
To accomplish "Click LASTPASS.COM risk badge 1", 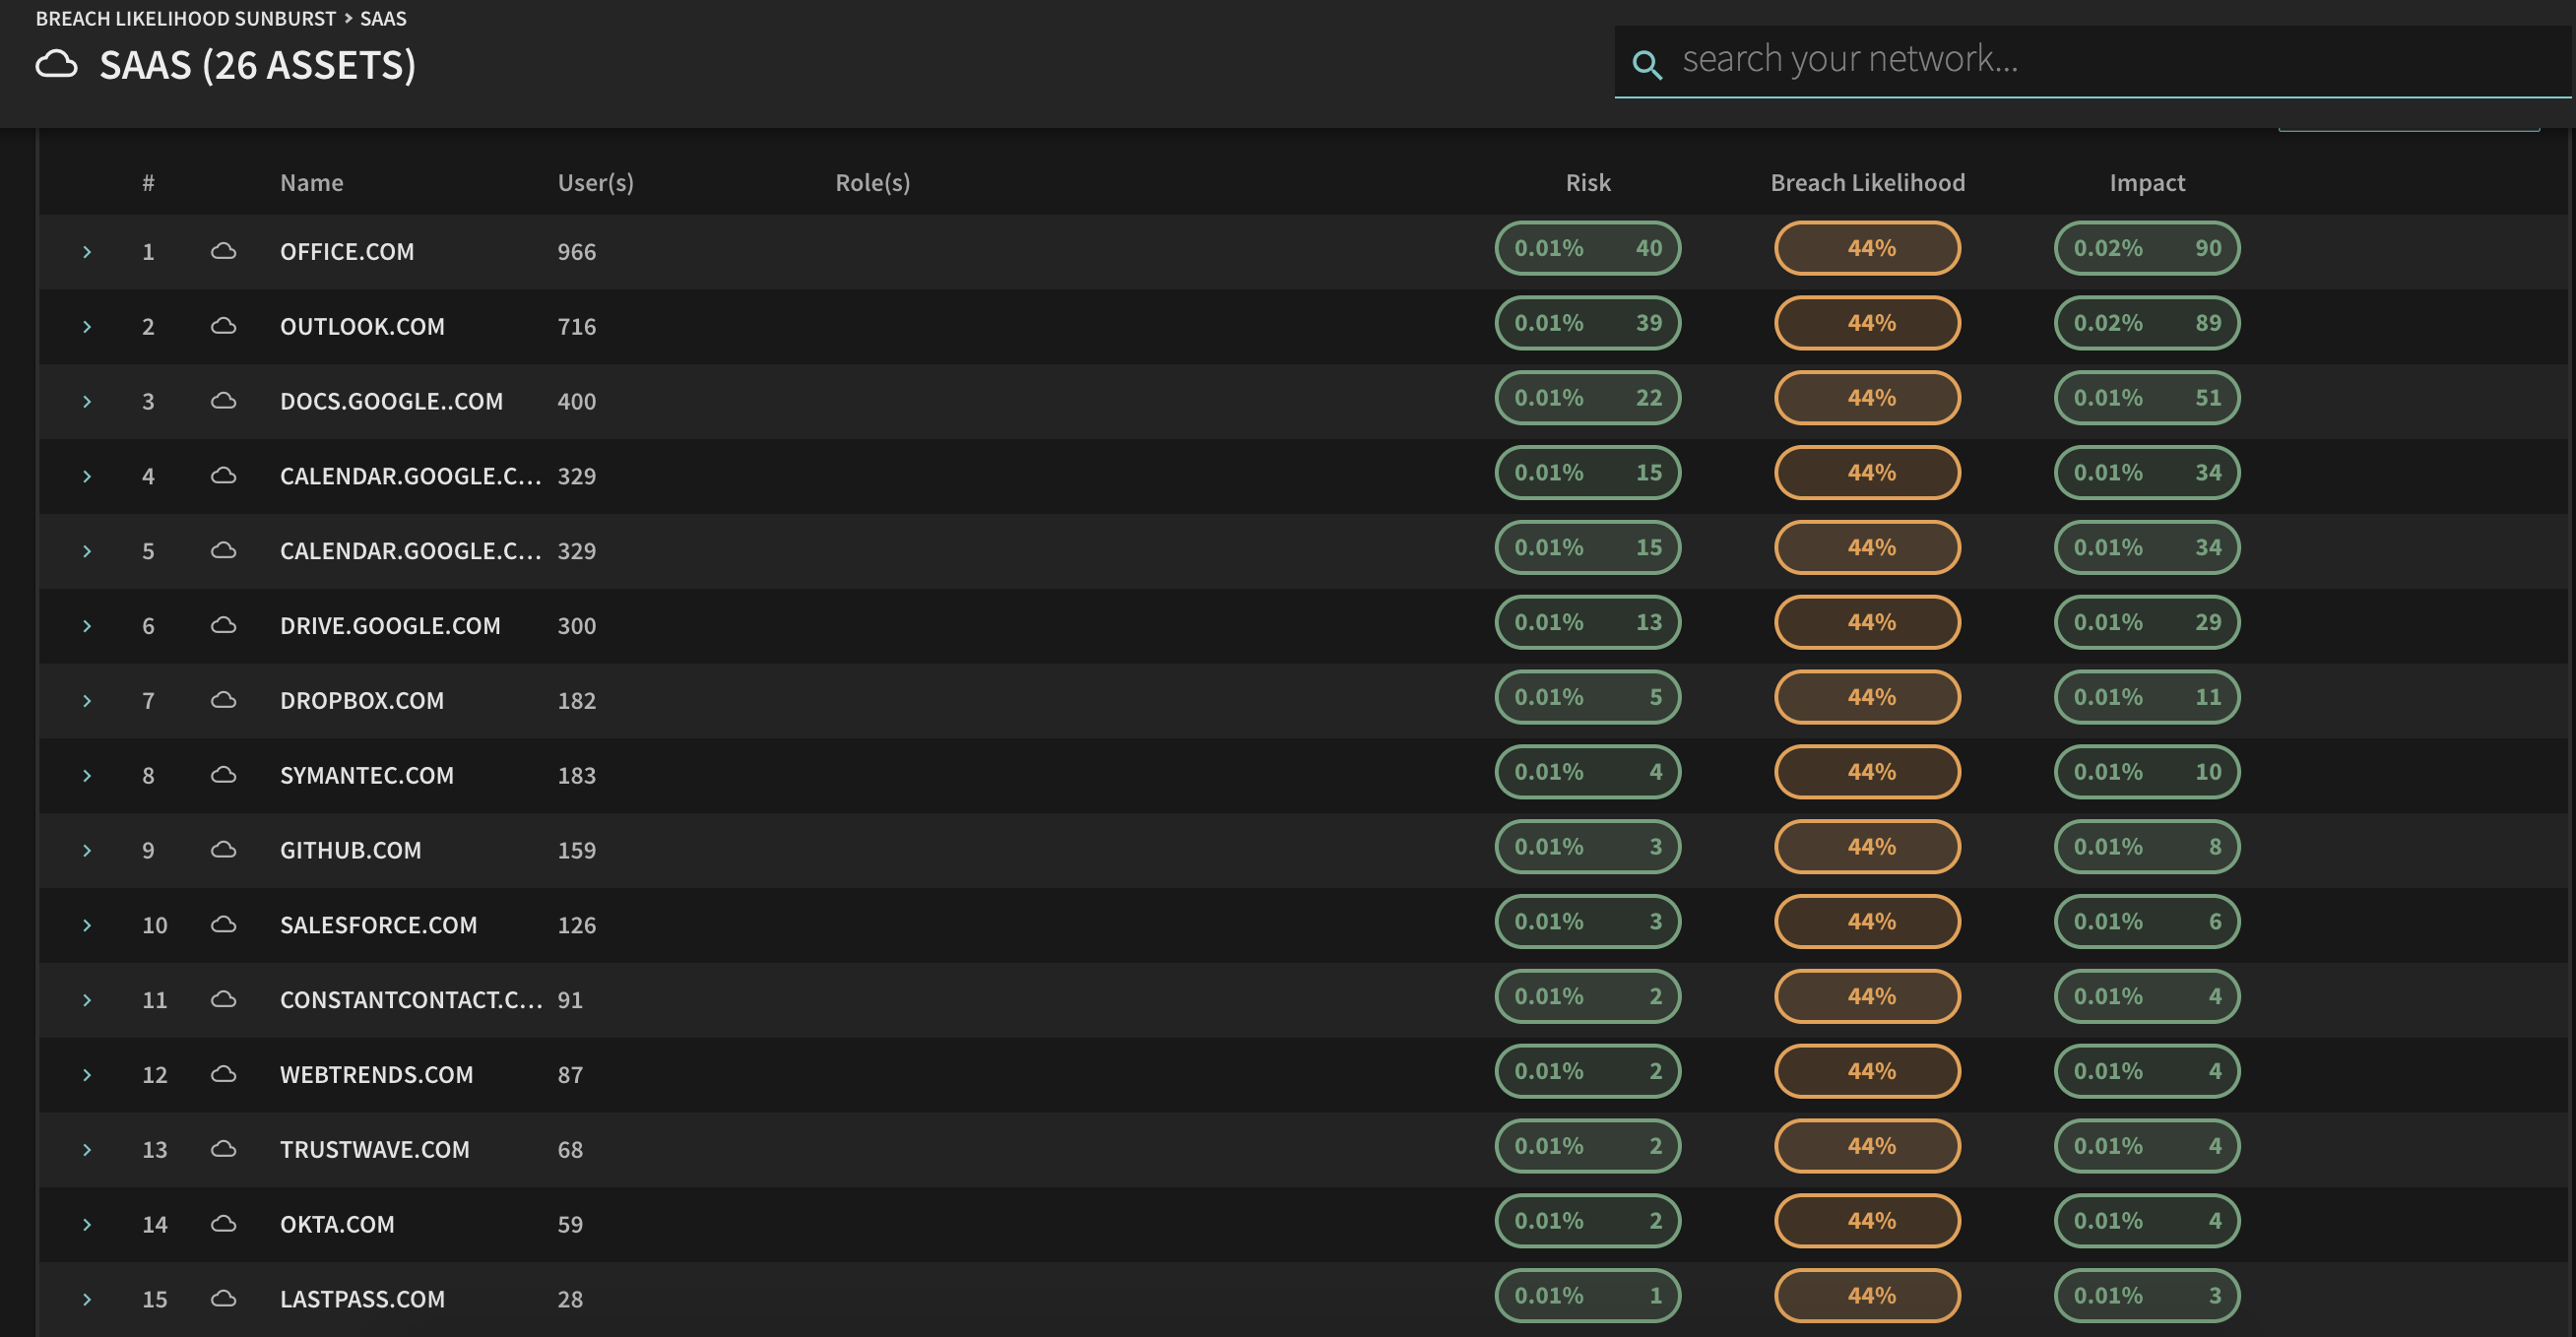I will pyautogui.click(x=1587, y=1296).
